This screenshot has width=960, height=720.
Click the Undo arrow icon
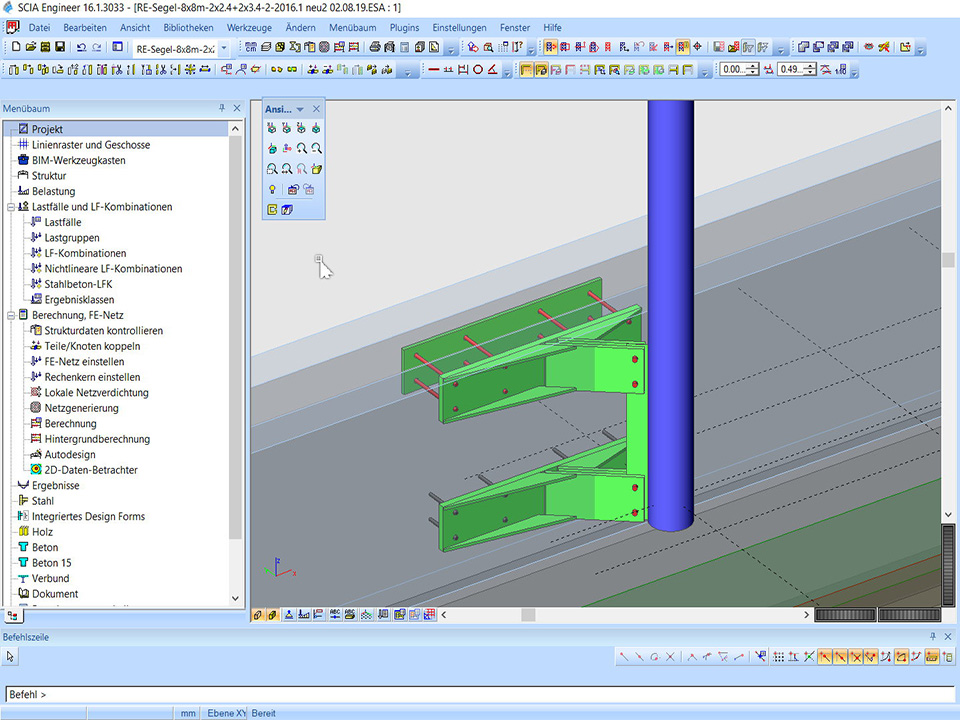tap(81, 47)
